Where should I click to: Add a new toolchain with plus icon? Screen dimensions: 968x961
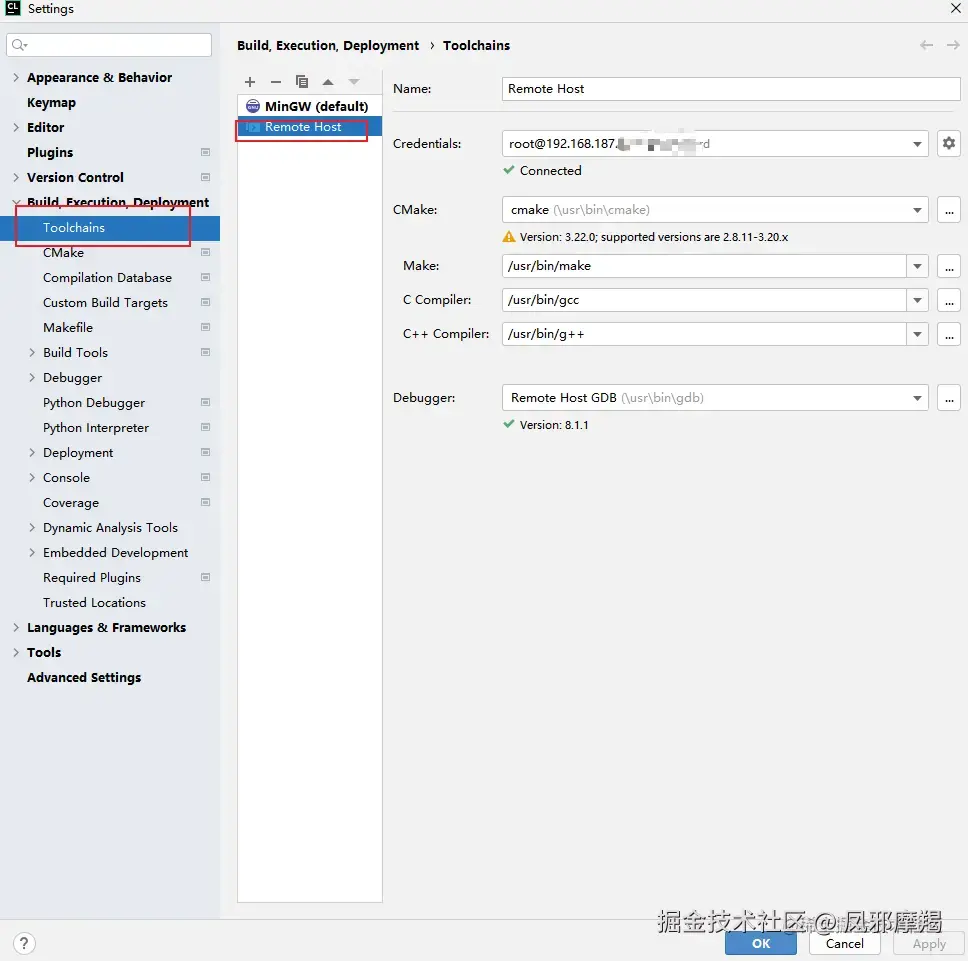pyautogui.click(x=250, y=82)
